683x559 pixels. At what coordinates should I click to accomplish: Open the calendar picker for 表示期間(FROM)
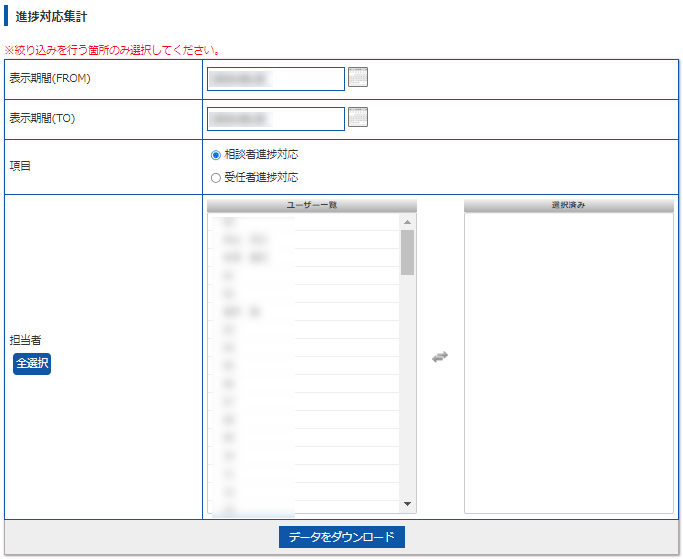pyautogui.click(x=358, y=77)
